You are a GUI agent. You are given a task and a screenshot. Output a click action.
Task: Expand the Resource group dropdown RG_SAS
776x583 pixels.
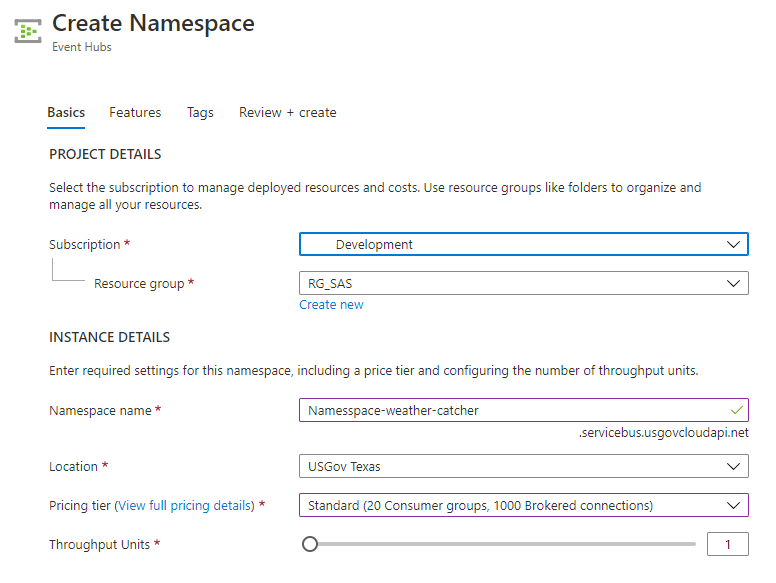524,283
